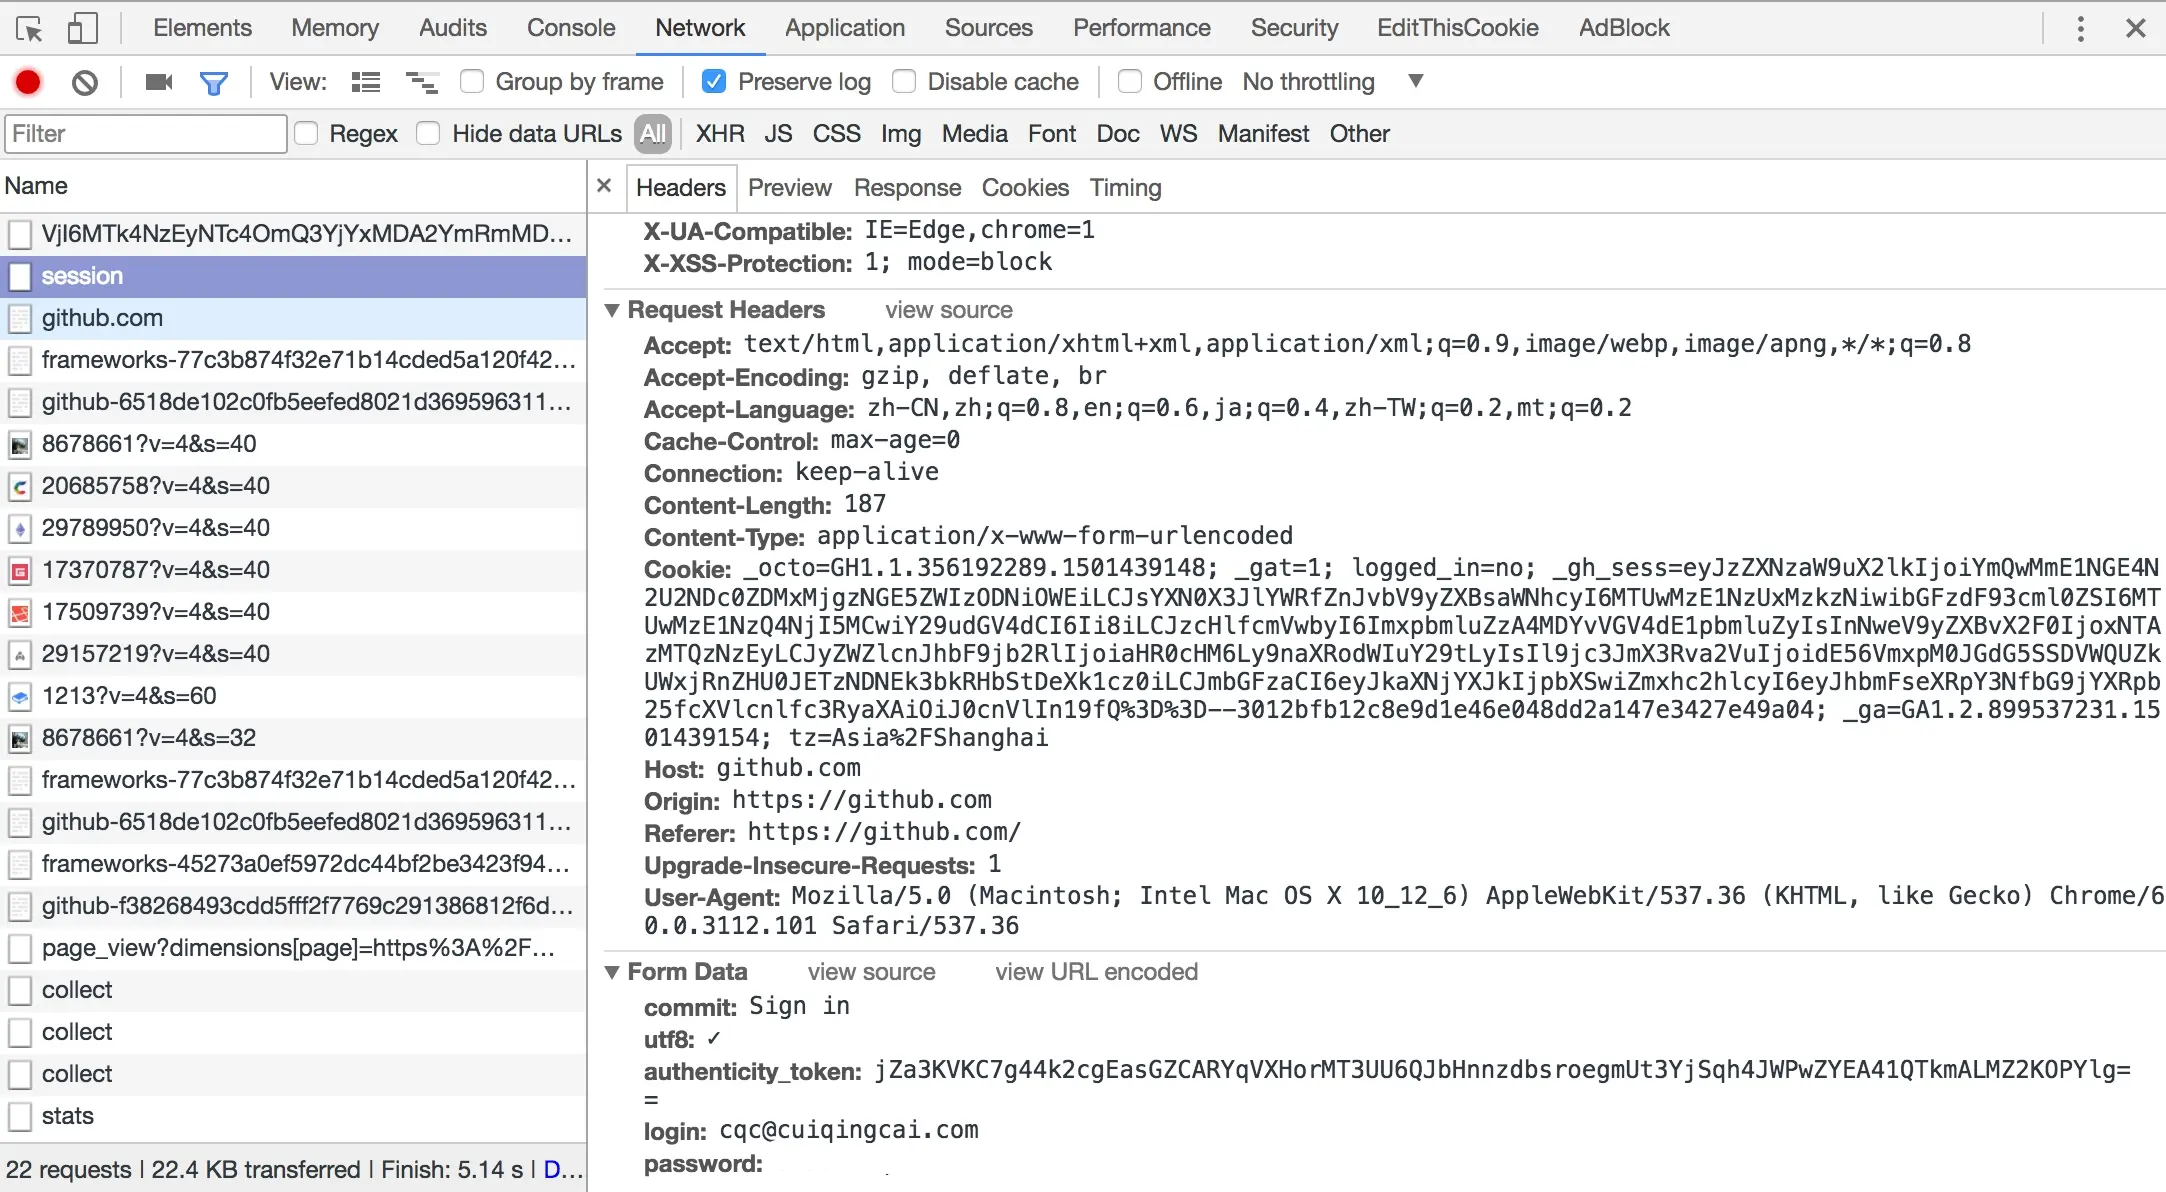Click the inspect element cursor icon
2166x1192 pixels.
point(30,28)
